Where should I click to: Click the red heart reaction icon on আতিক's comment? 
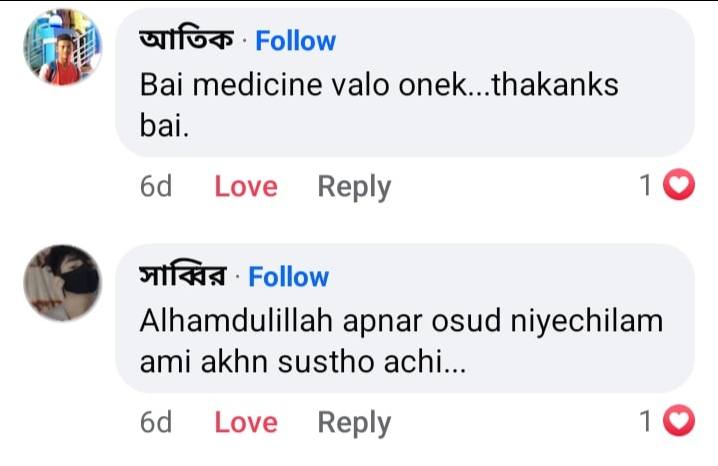pos(680,186)
